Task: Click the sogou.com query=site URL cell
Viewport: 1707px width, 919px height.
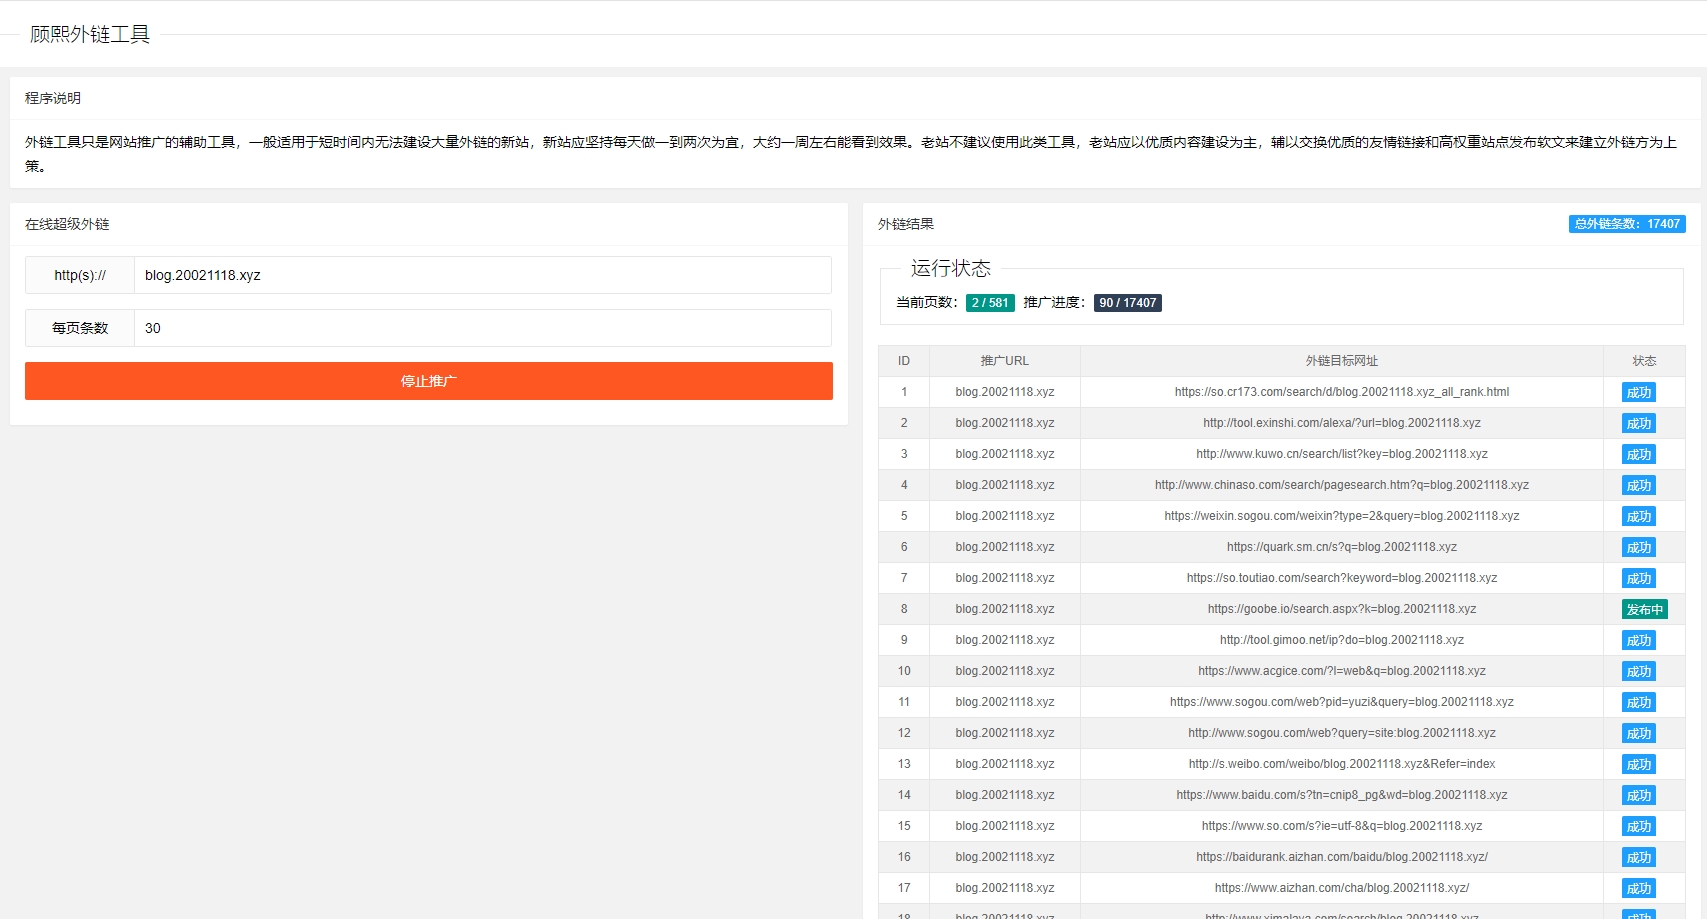Action: pyautogui.click(x=1342, y=733)
